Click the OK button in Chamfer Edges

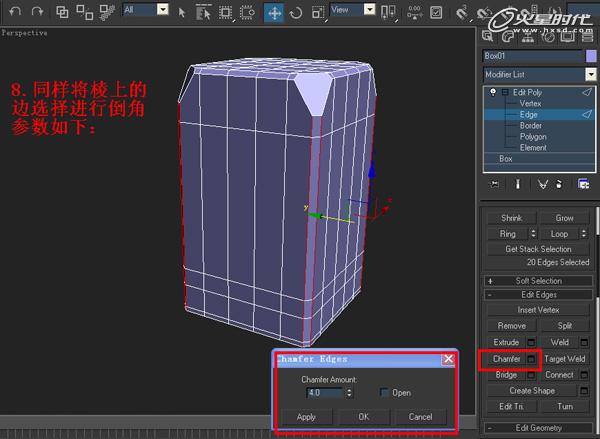(364, 417)
